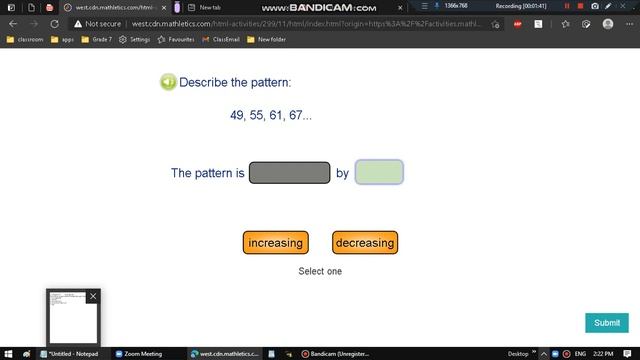
Task: Open the clock showing 2:22 PM
Action: [603, 354]
